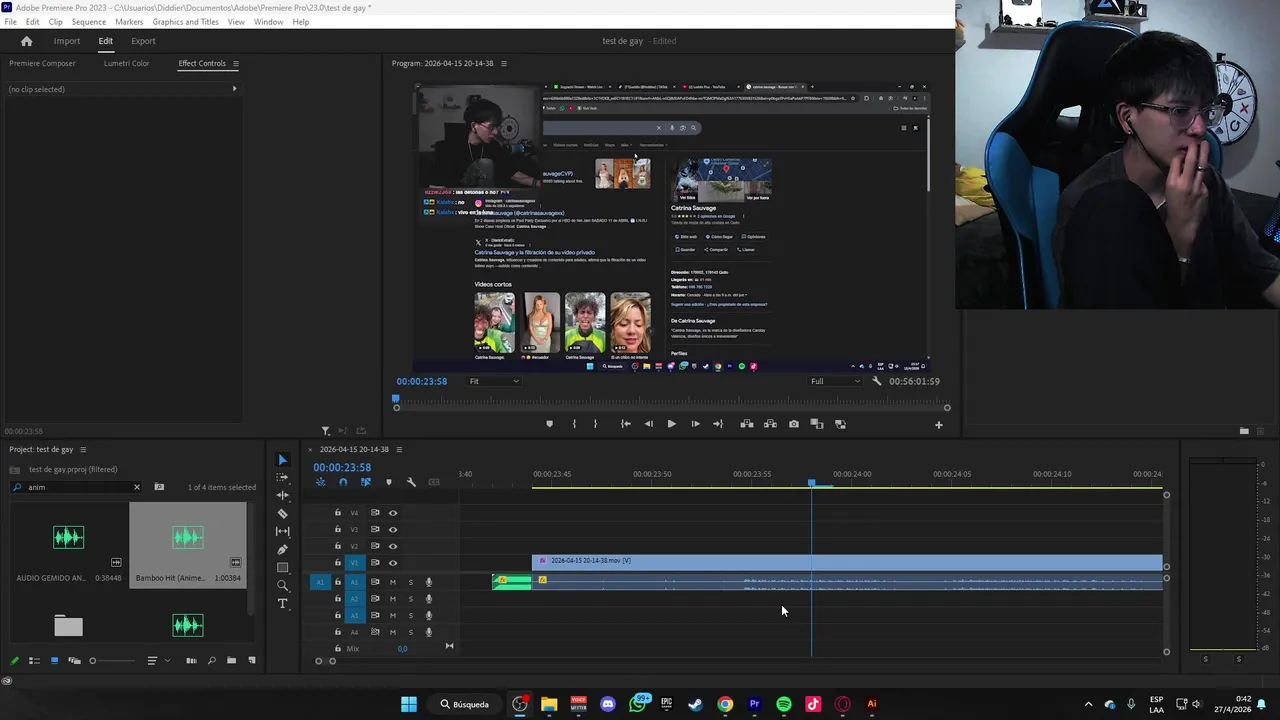Select AUDIO GEMIDO AN... audio thumbnail
This screenshot has width=1280, height=720.
pos(69,538)
